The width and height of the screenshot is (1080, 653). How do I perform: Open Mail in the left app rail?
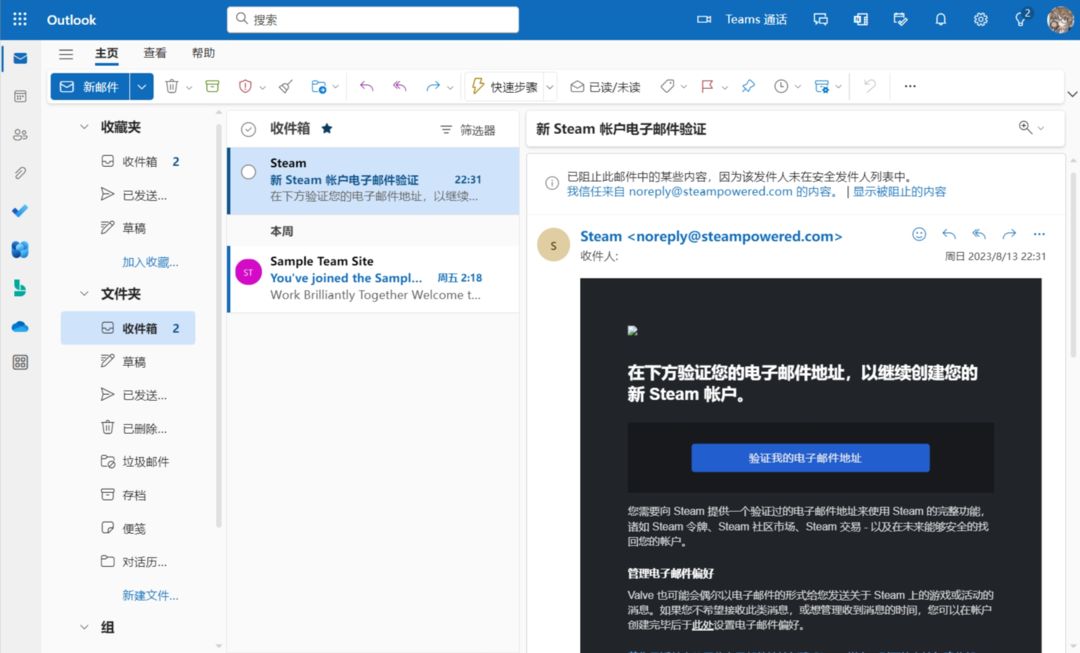tap(20, 59)
